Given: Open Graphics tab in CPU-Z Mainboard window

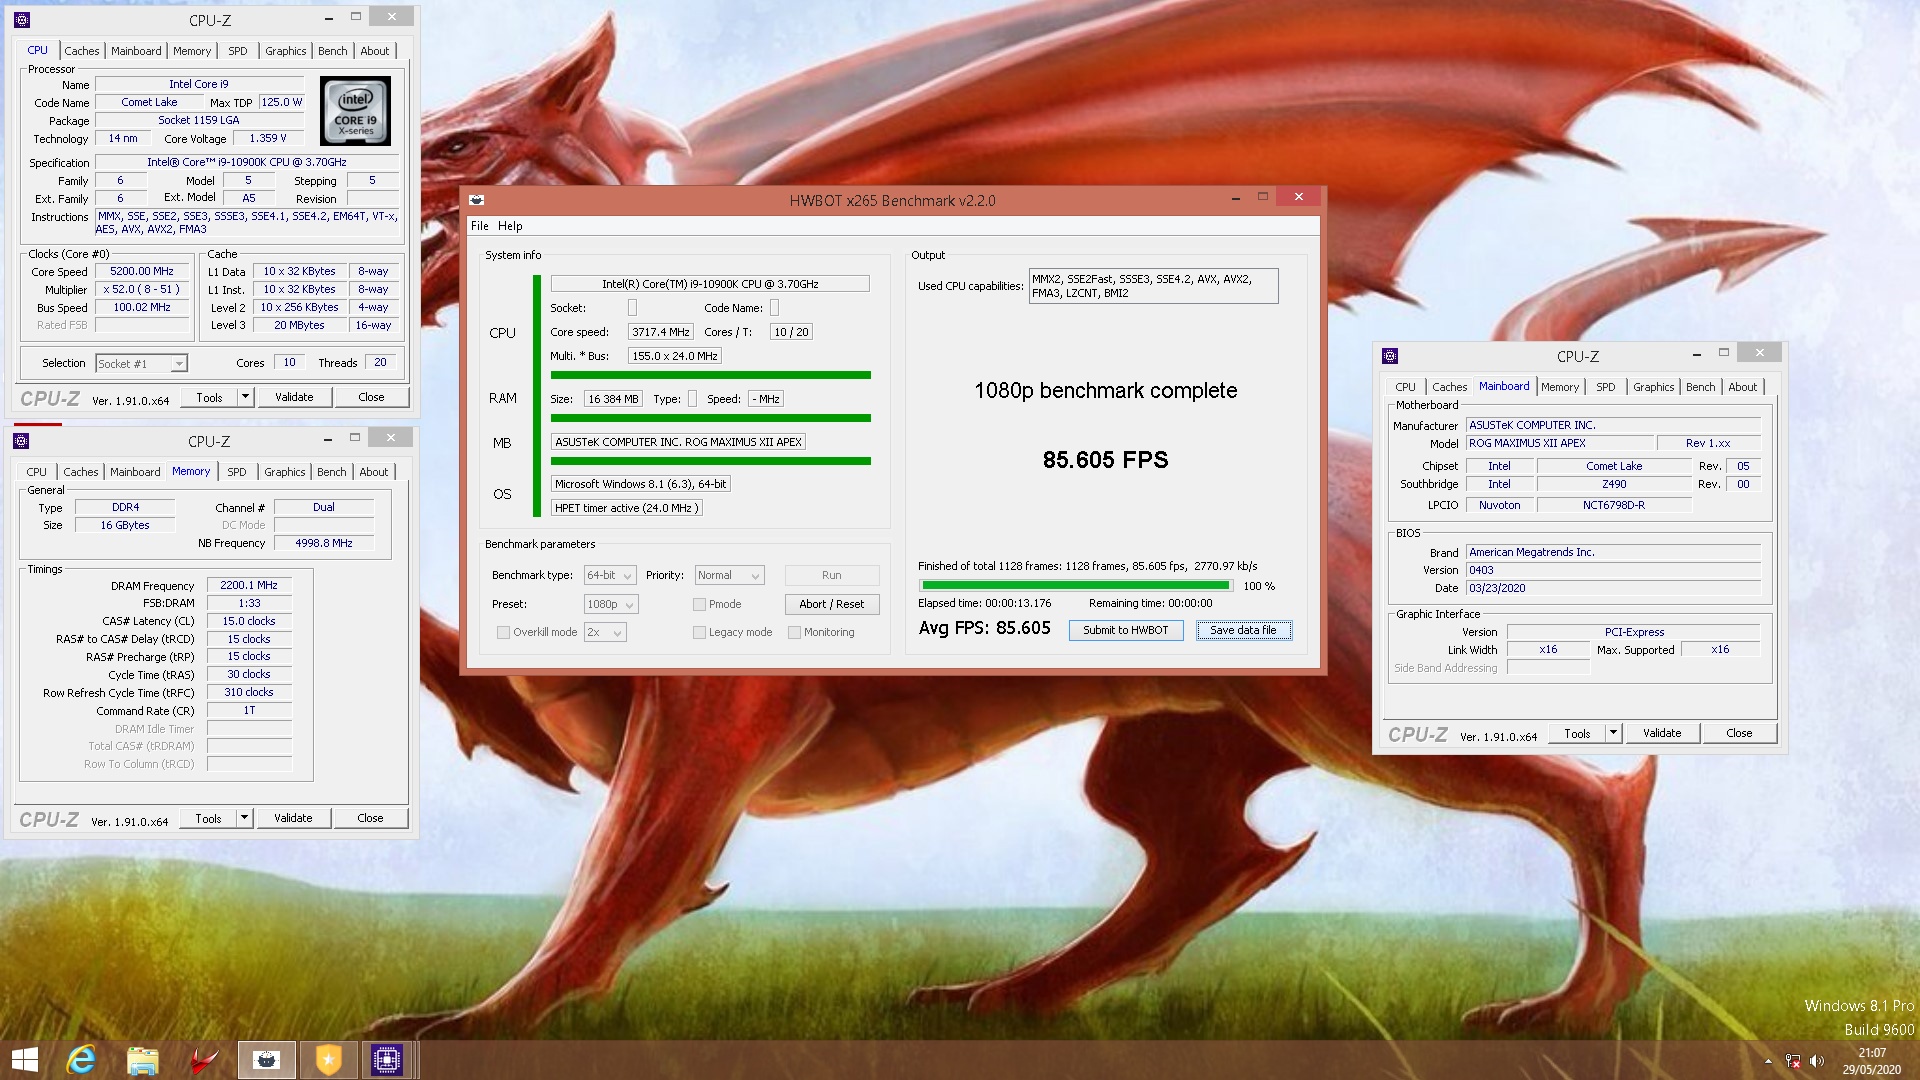Looking at the screenshot, I should pyautogui.click(x=1653, y=387).
